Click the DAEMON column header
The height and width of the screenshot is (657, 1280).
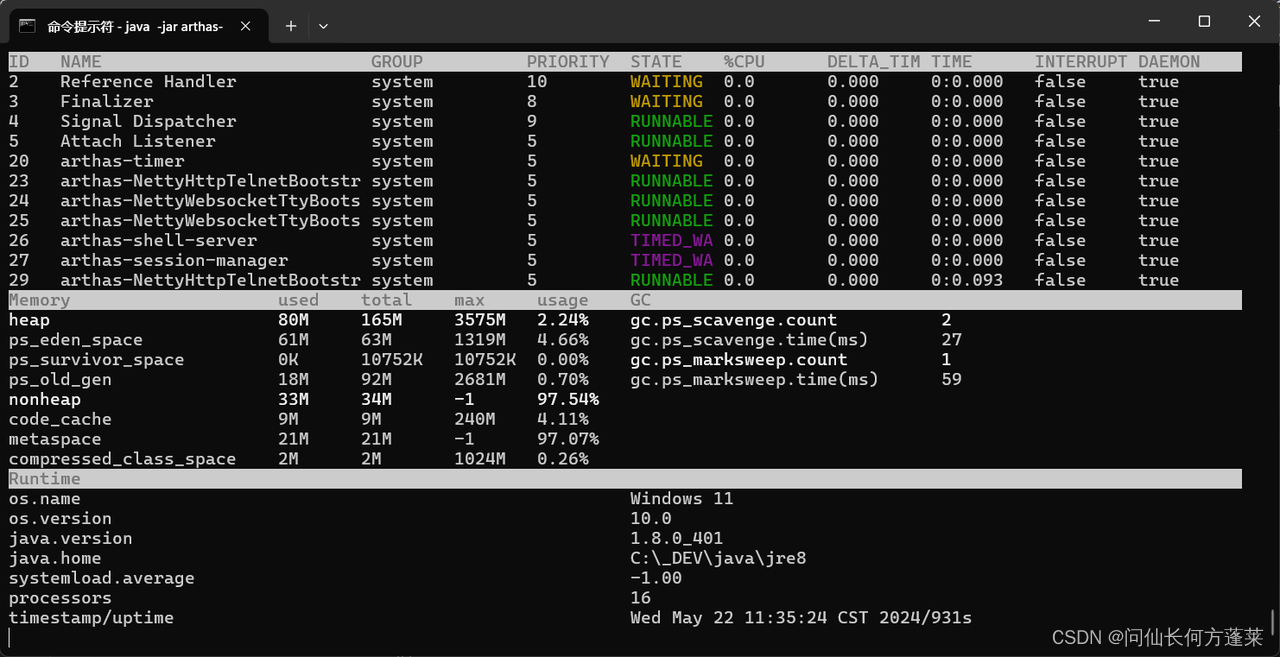1169,62
